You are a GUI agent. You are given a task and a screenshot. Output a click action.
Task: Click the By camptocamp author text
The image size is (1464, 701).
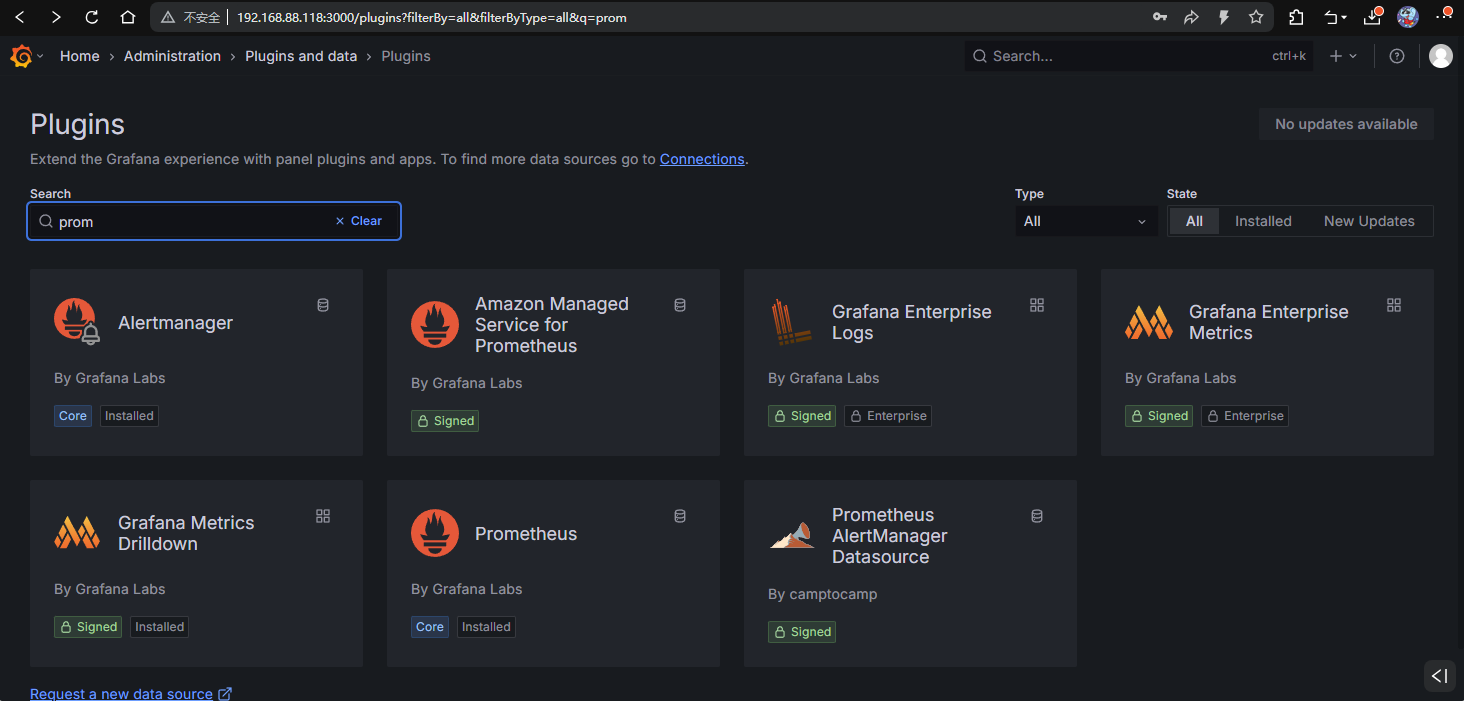(x=822, y=594)
